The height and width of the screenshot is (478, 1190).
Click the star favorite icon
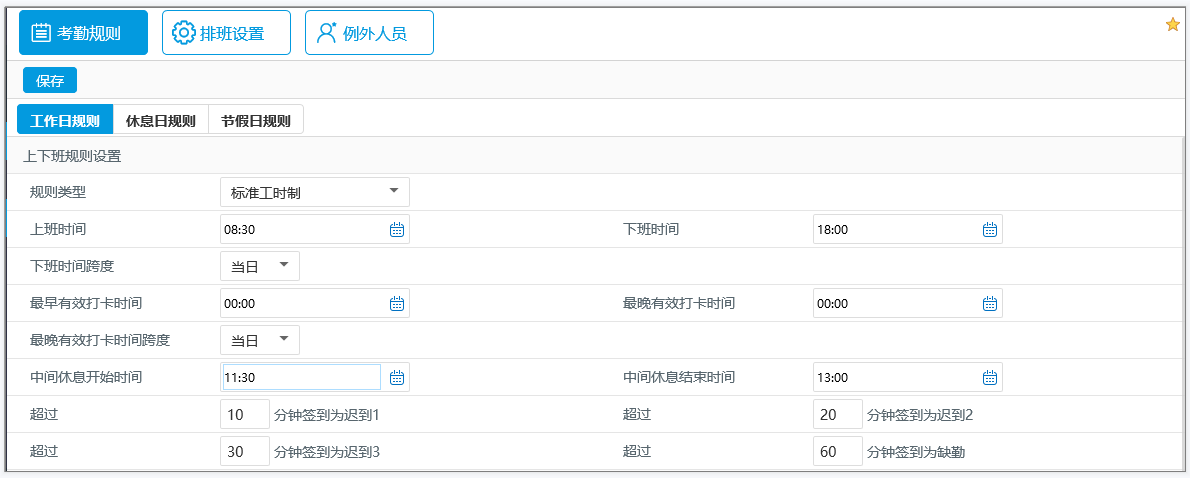click(1173, 25)
